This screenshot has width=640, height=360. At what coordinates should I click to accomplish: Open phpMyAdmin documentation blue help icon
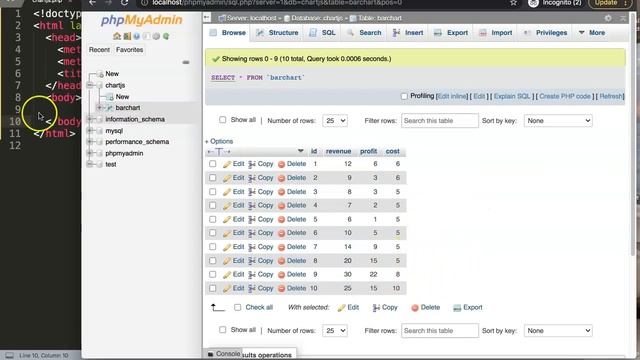click(137, 36)
